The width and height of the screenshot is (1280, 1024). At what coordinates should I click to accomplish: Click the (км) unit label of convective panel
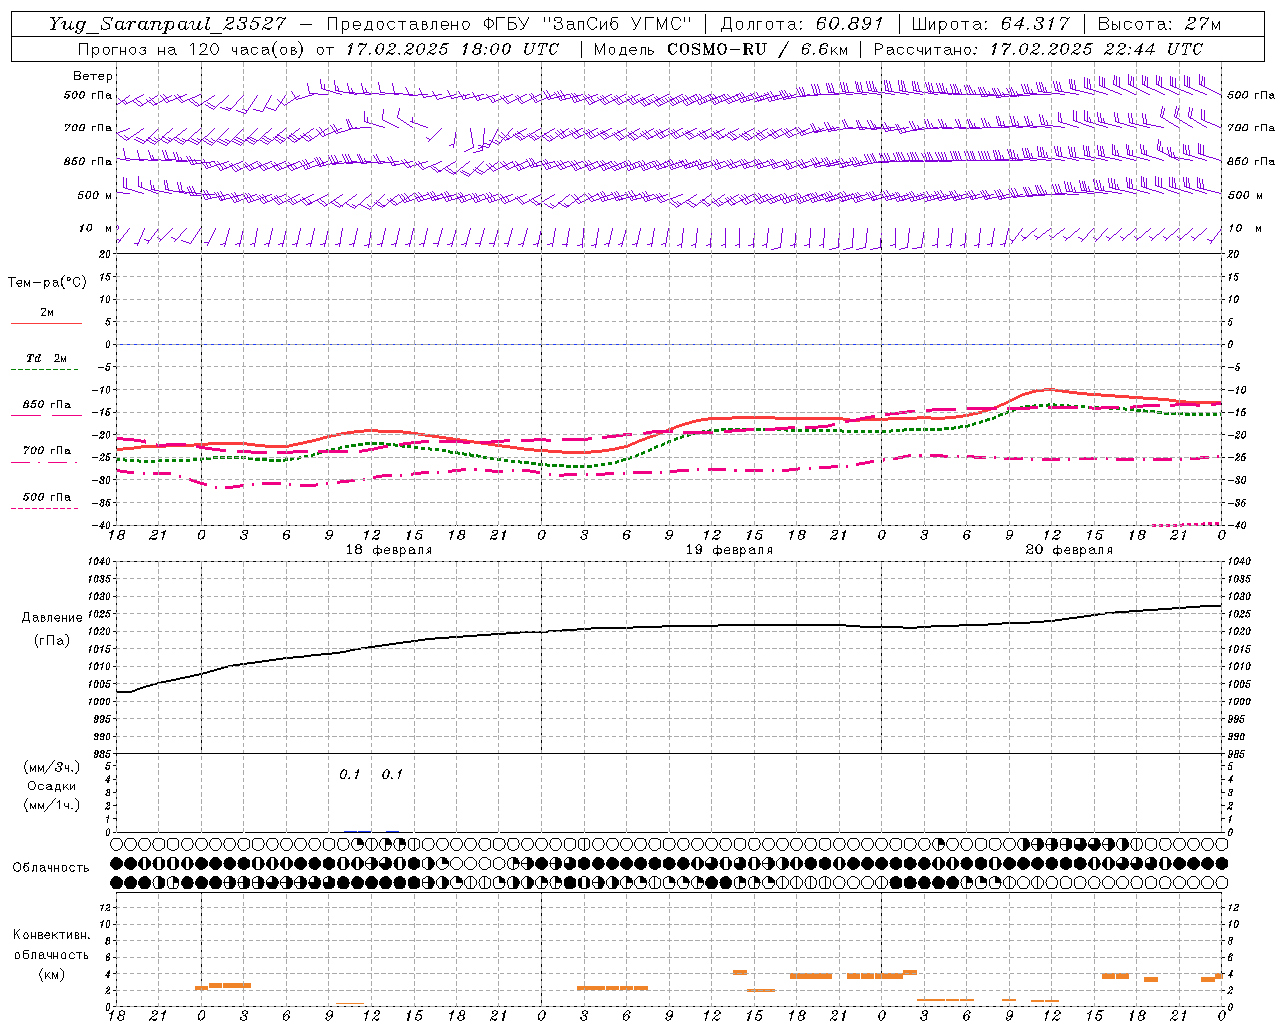(52, 974)
